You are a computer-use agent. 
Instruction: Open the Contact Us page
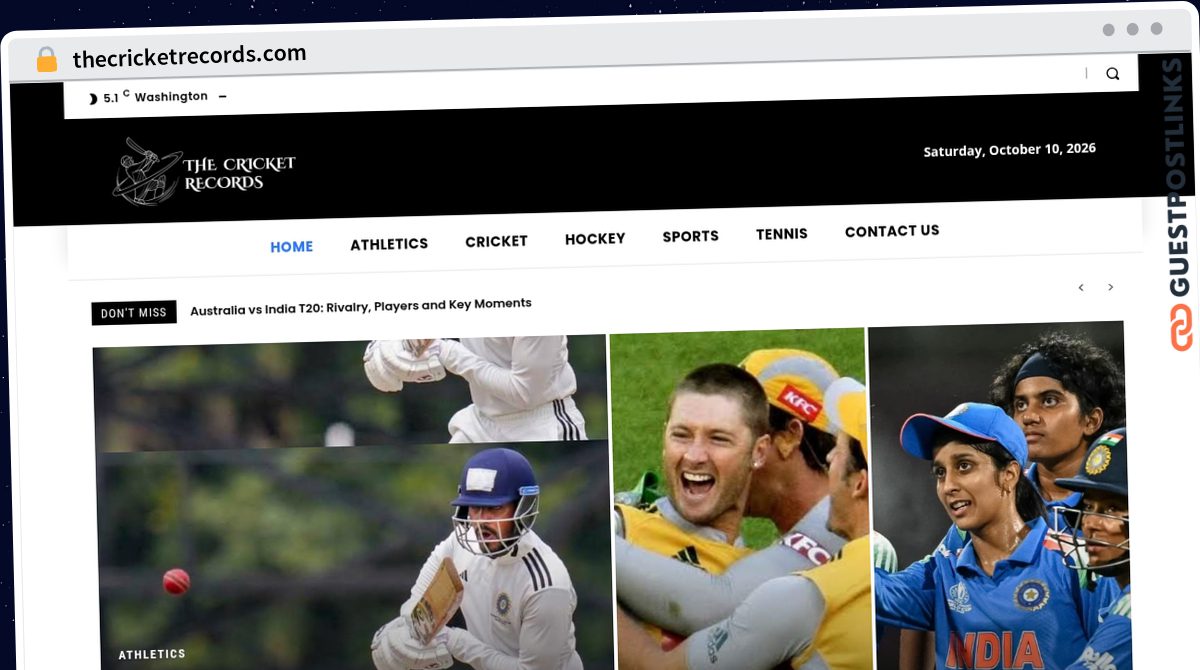892,231
